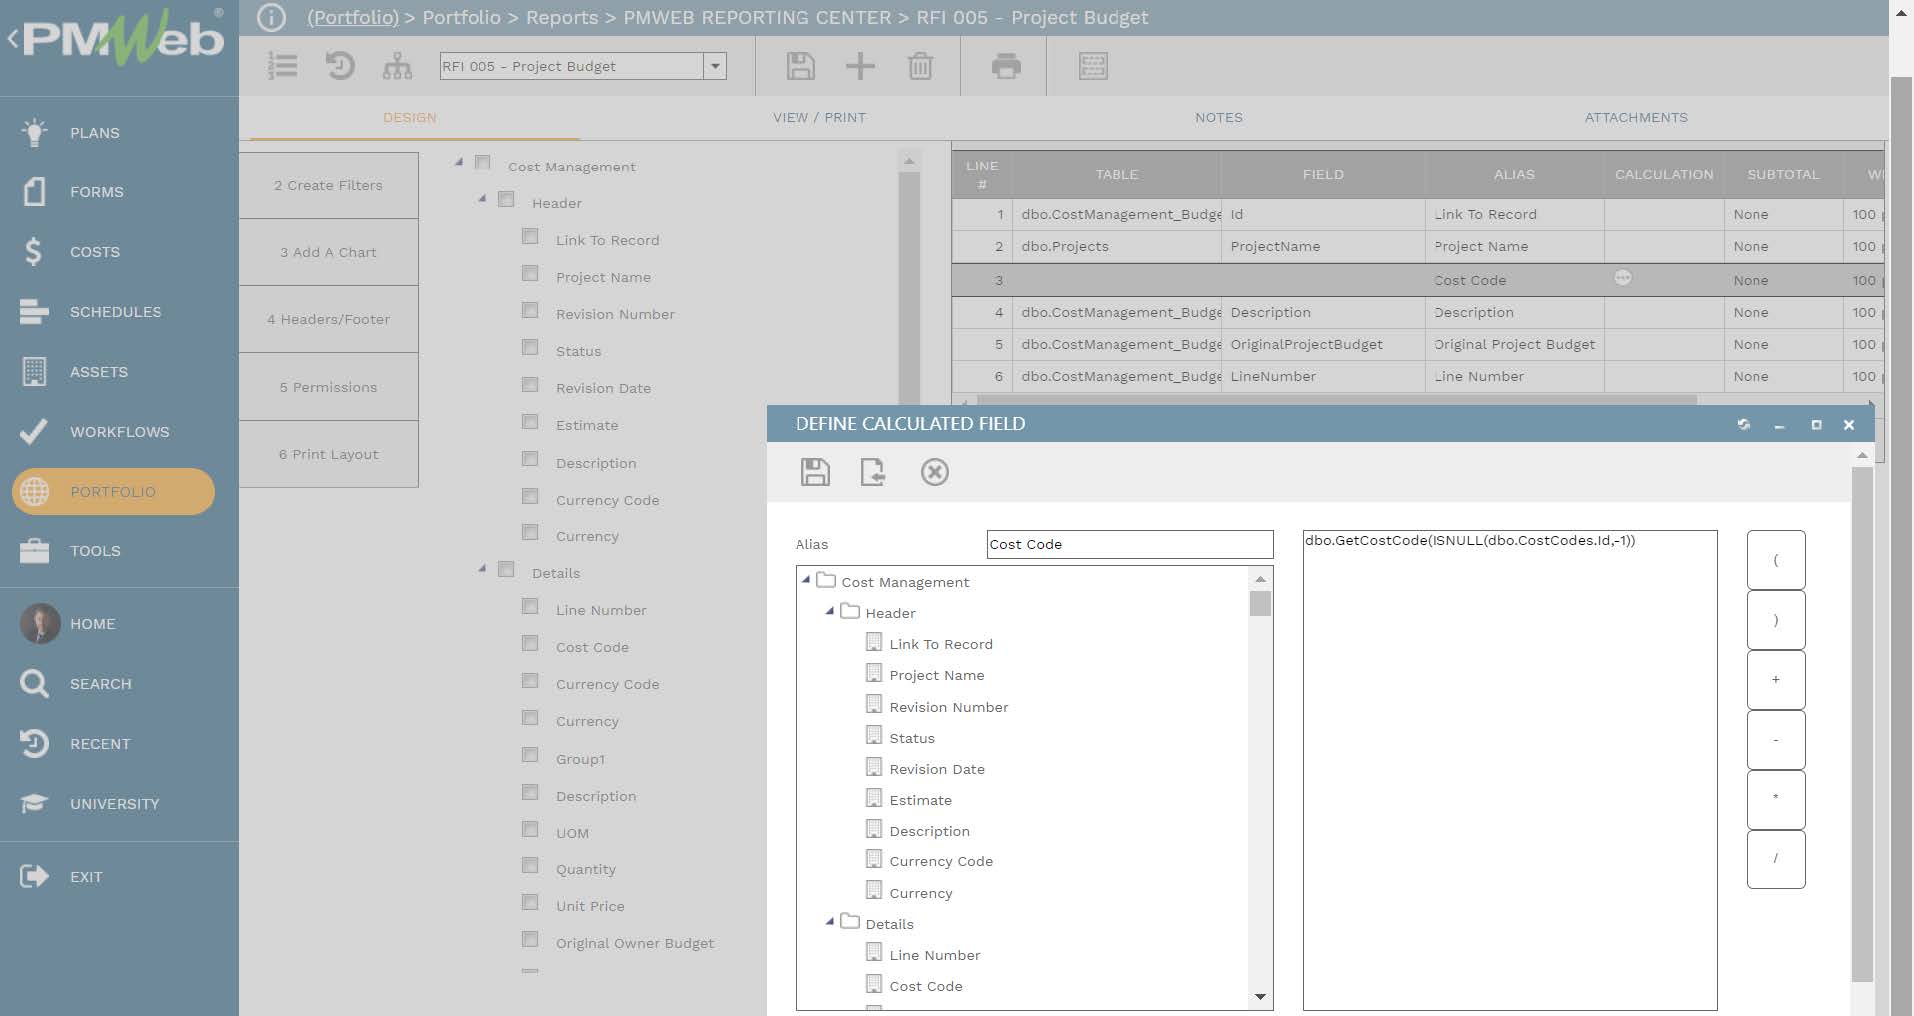Viewport: 1914px width, 1016px height.
Task: Click the Alias input field
Action: (1129, 544)
